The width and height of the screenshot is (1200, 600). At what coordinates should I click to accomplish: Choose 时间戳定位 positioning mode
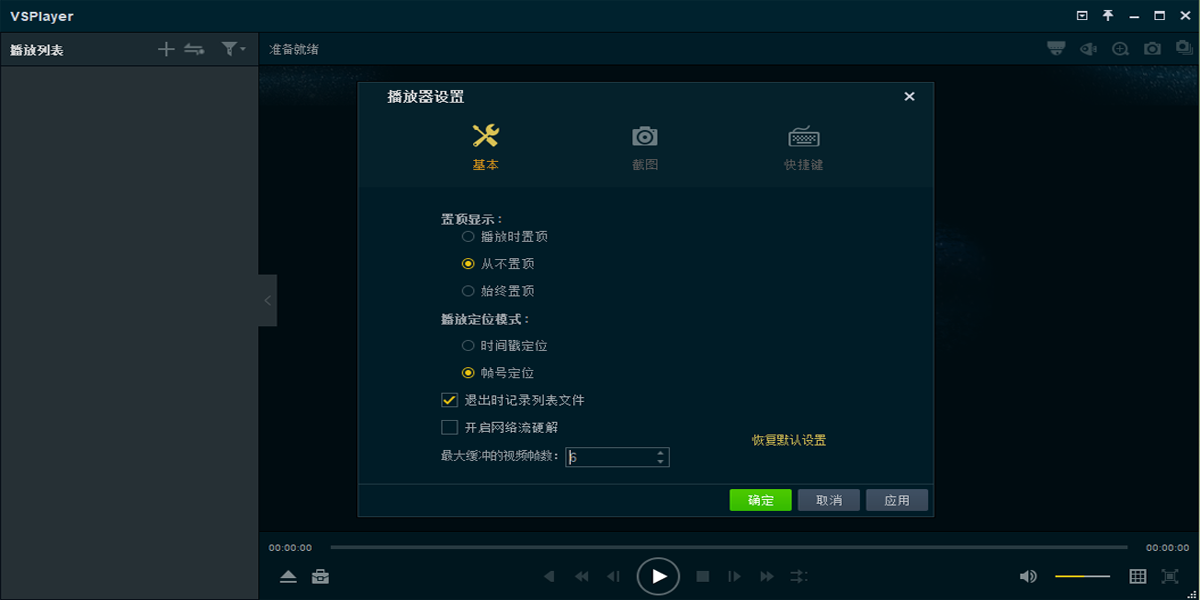(468, 346)
